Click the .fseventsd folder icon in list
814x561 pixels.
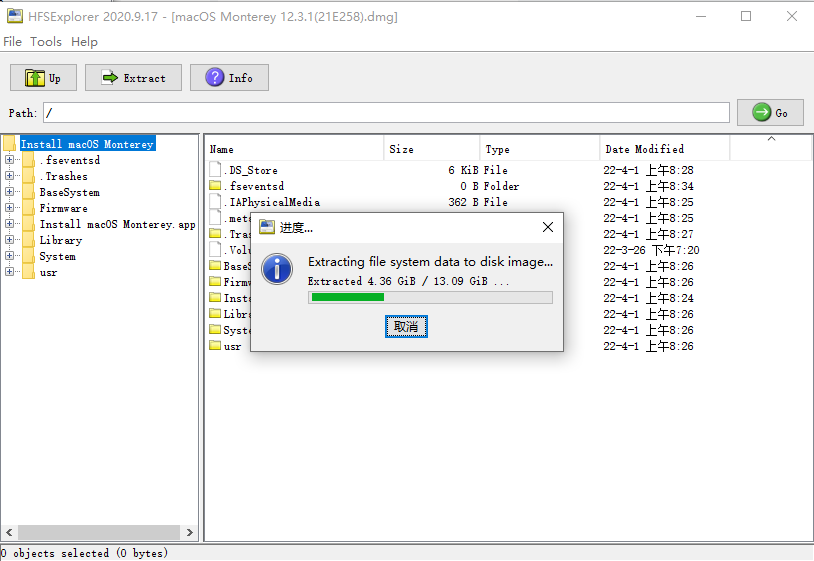tap(215, 185)
